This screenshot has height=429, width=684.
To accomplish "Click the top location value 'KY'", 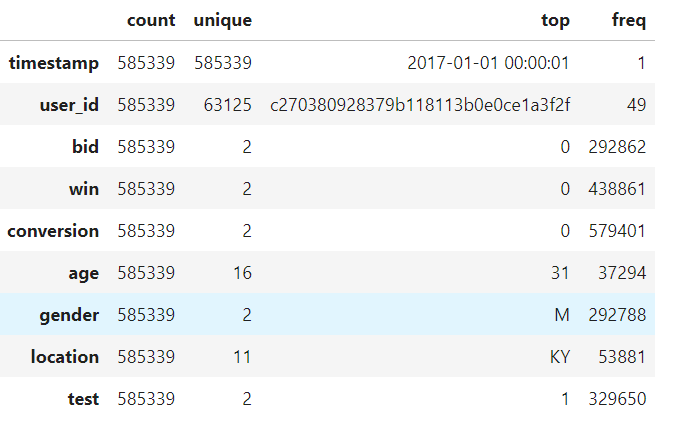I will [x=559, y=357].
